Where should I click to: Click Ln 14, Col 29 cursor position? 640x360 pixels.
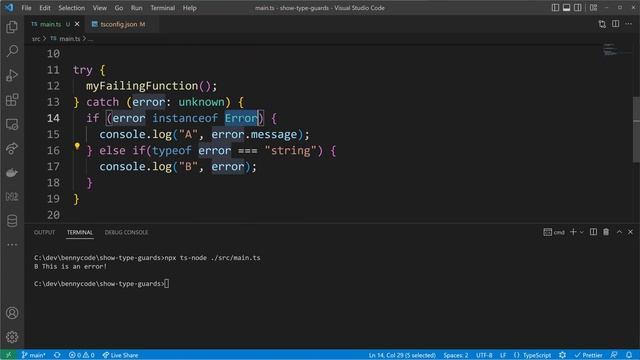(402, 355)
